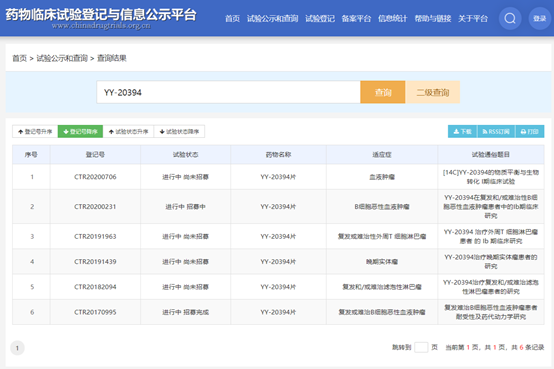Sort by 登记号升序 ascending
The width and height of the screenshot is (554, 369).
pos(35,131)
